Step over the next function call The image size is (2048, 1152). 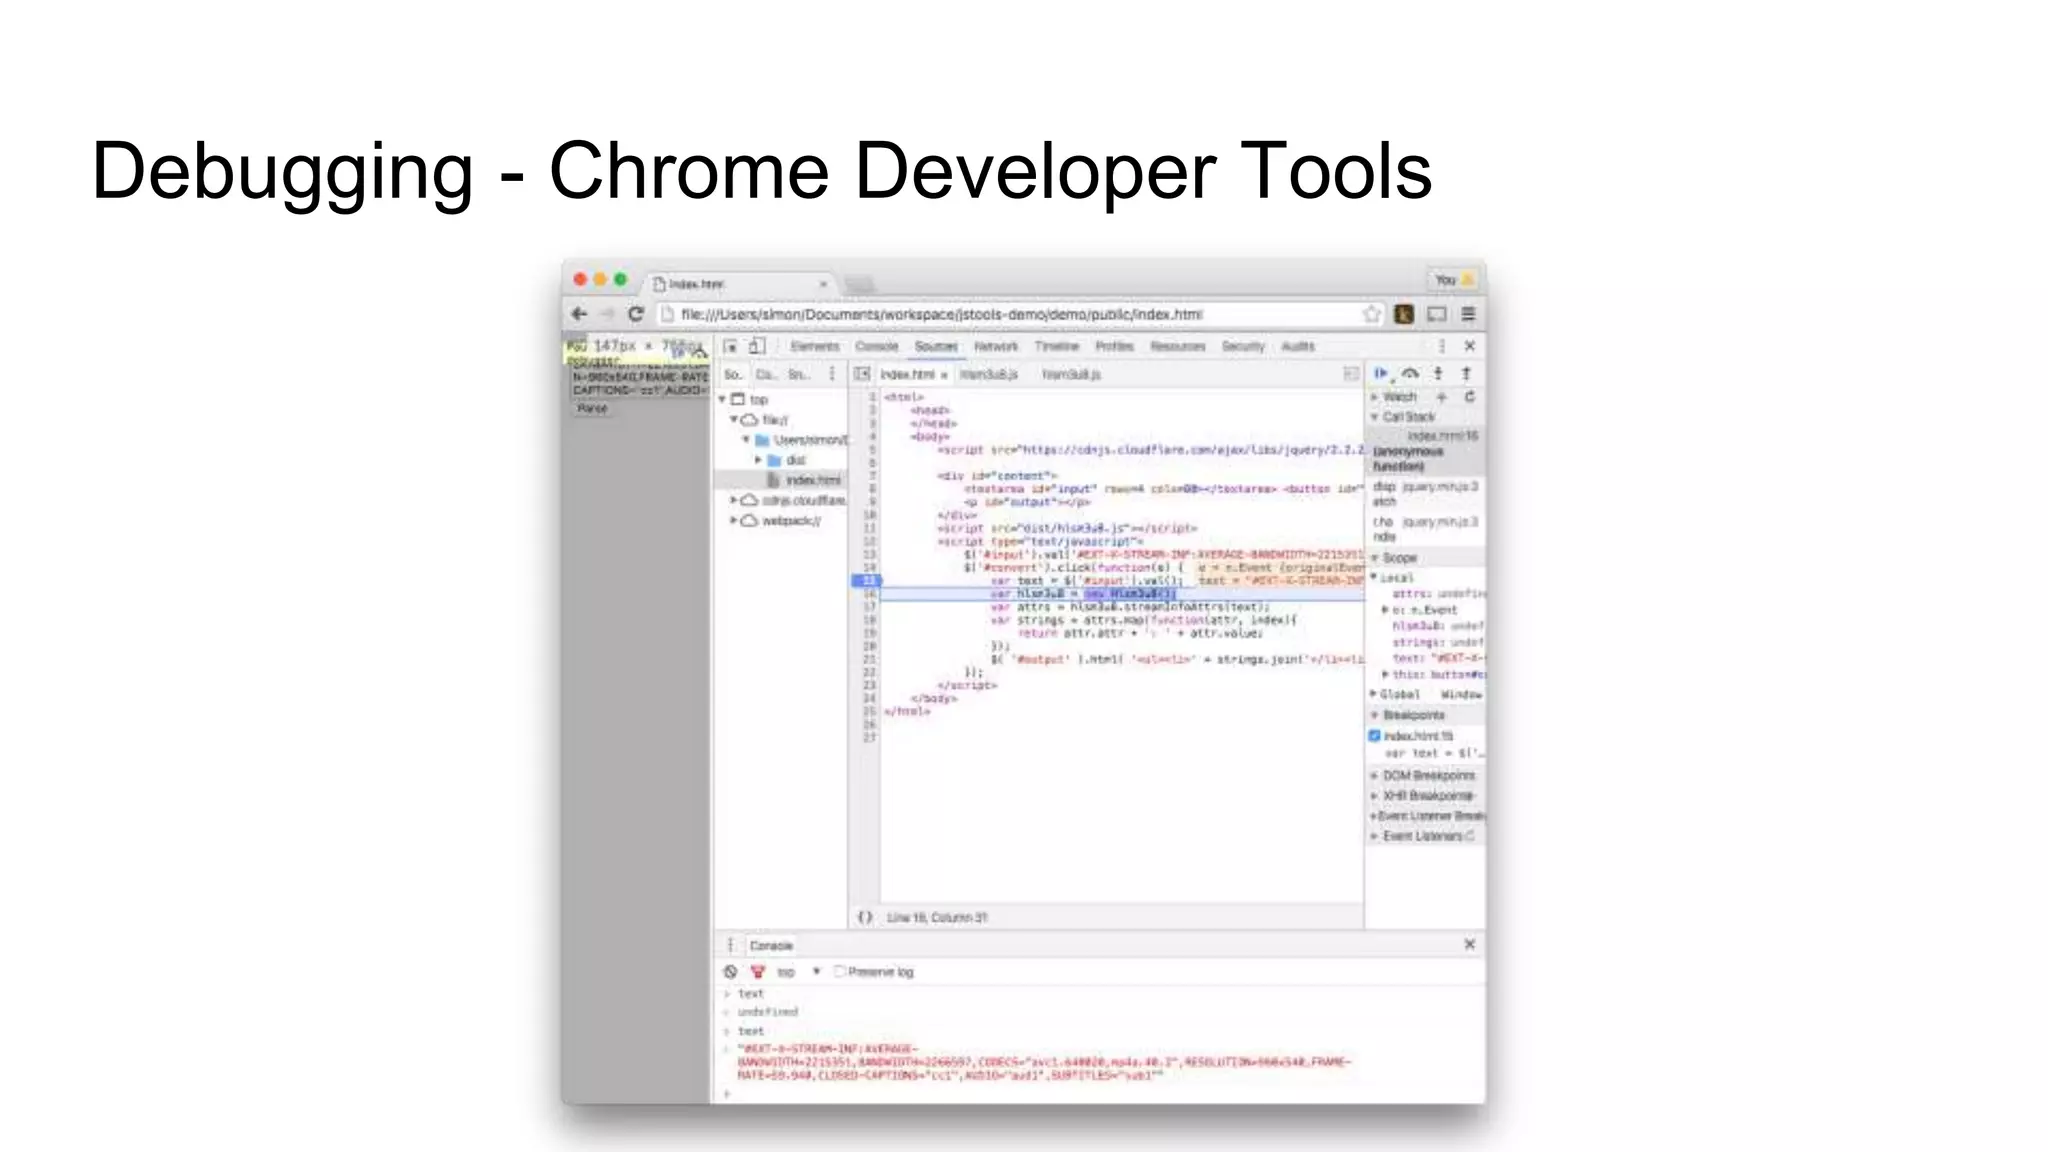click(1410, 373)
